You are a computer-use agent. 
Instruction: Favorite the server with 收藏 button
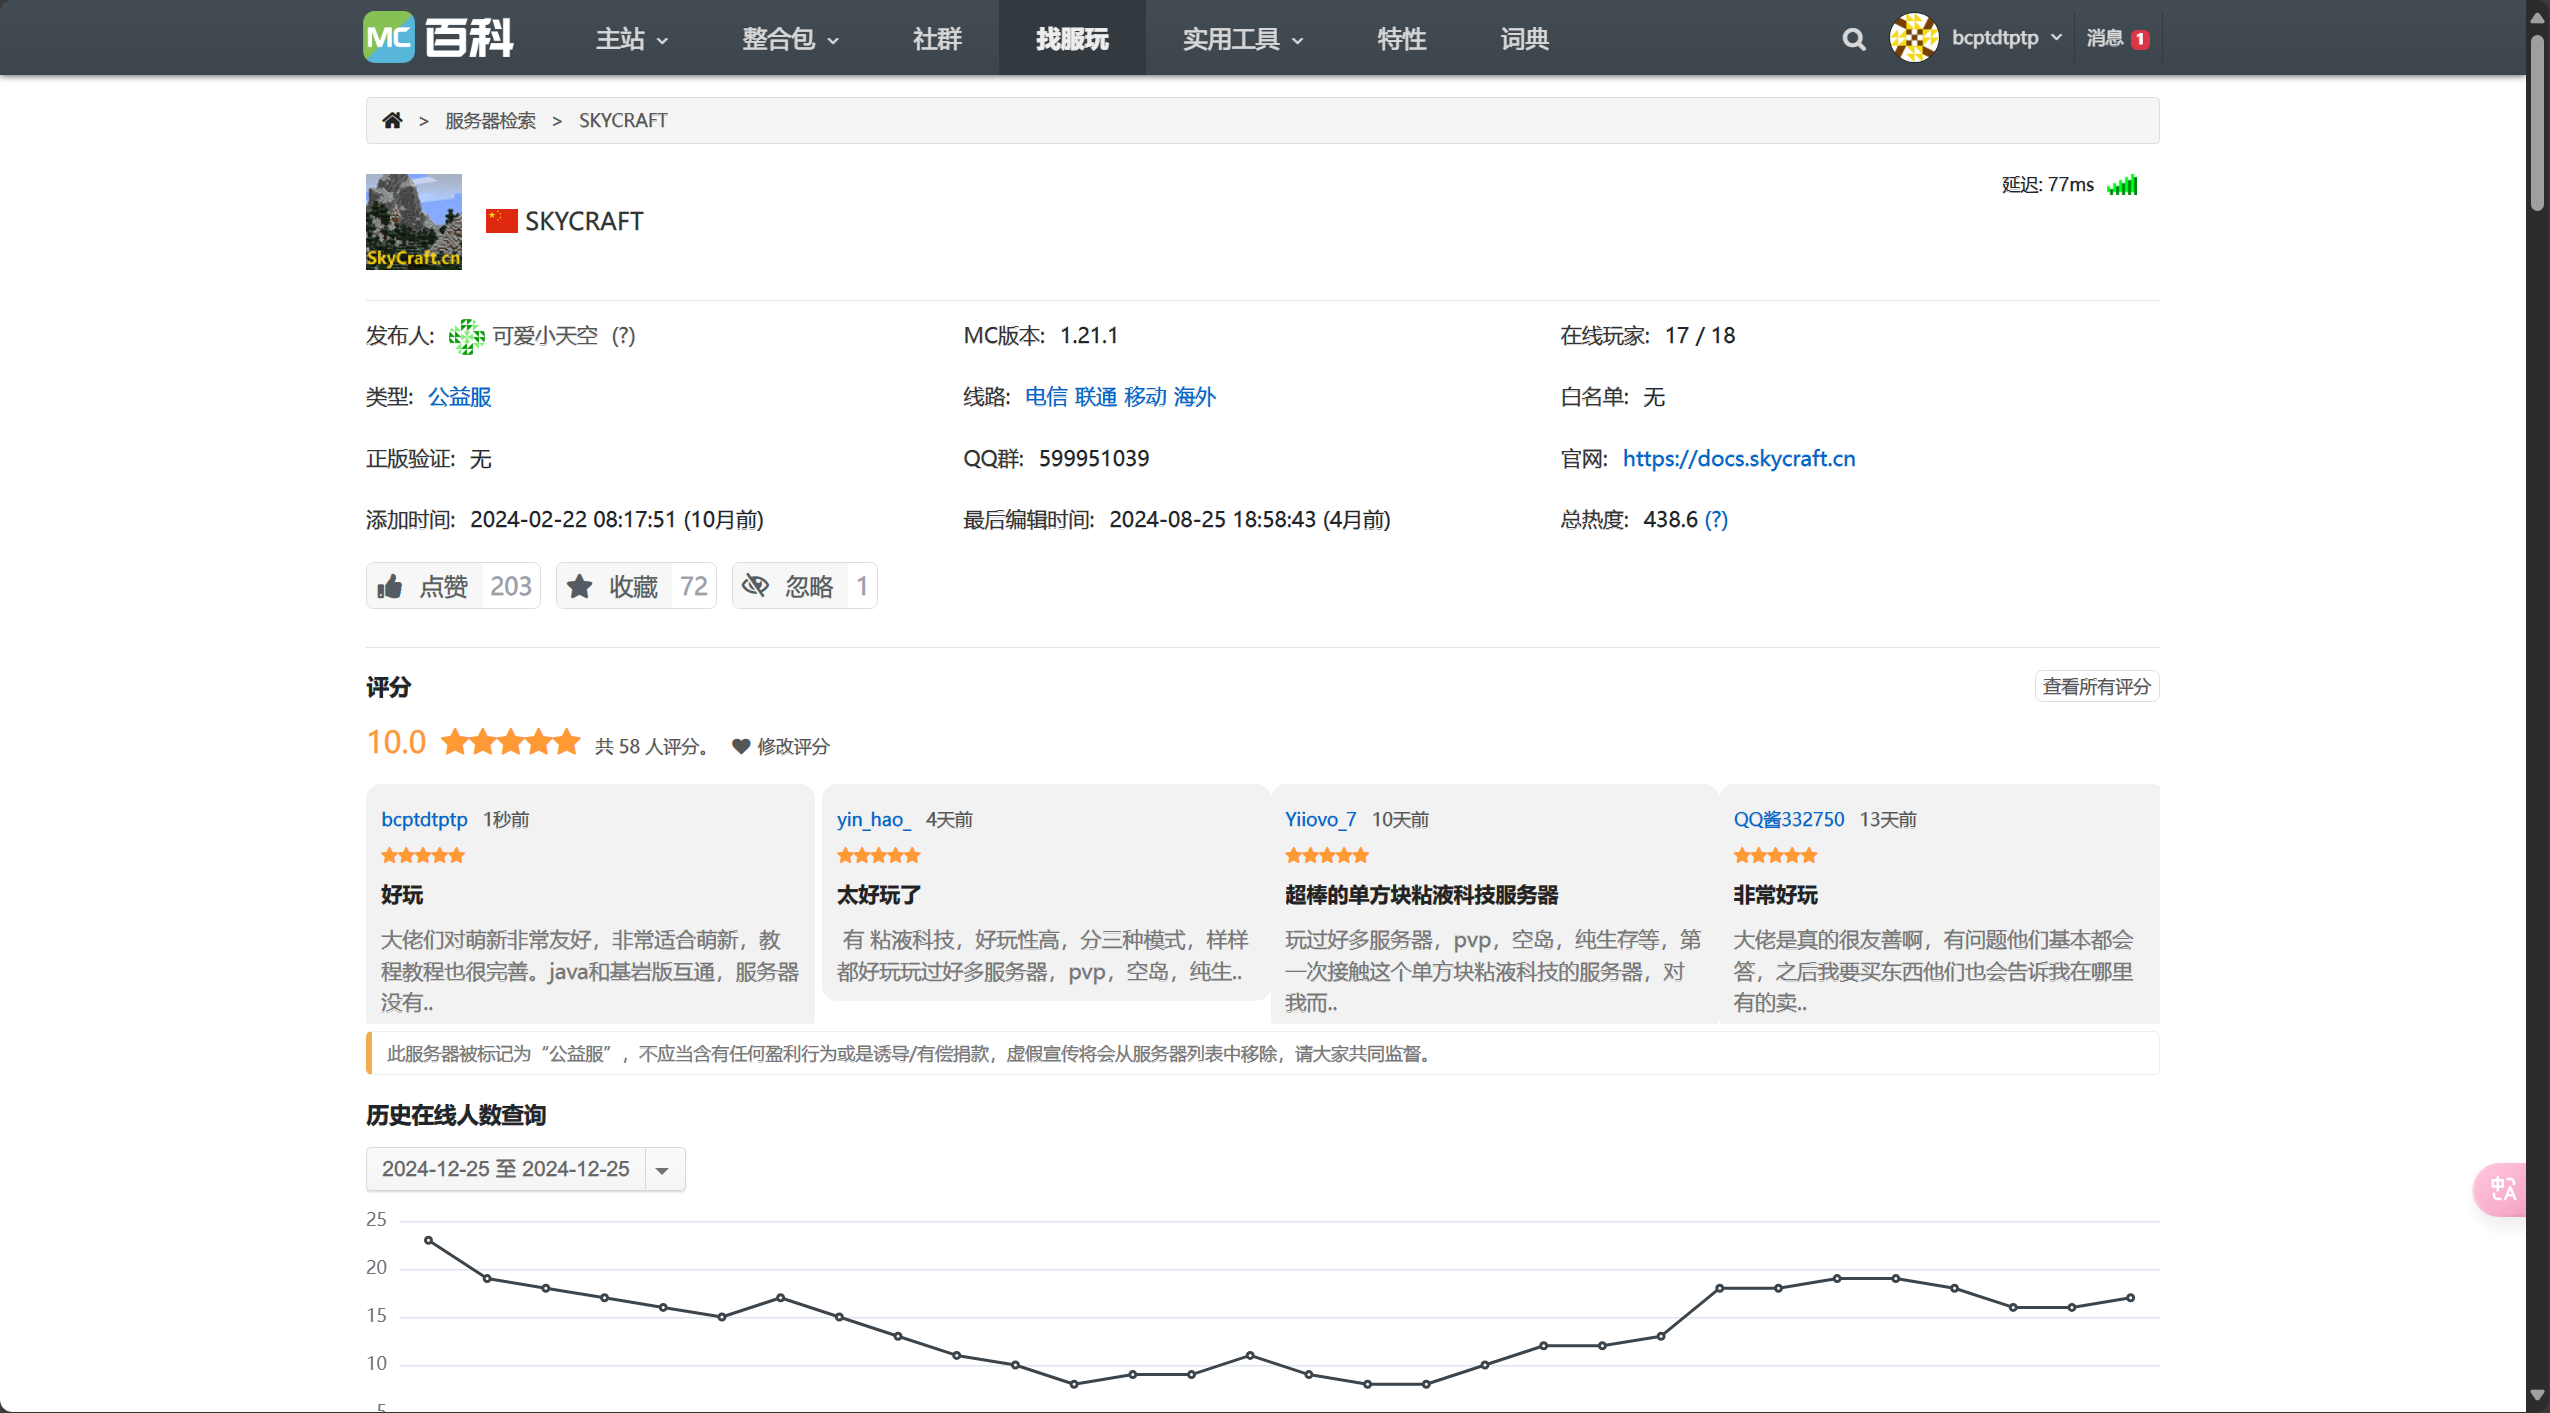pyautogui.click(x=636, y=586)
